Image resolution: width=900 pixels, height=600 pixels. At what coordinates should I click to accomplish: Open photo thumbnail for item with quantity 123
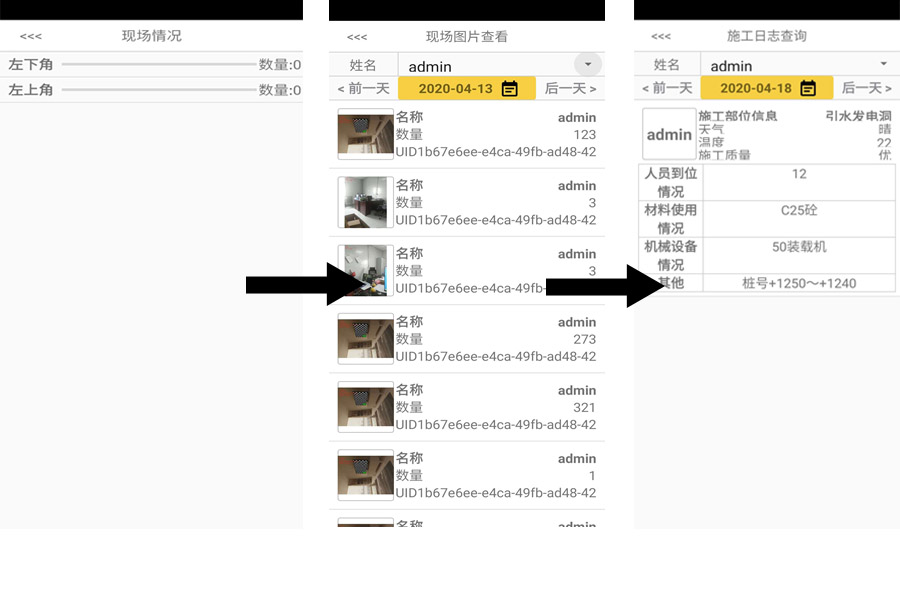365,135
